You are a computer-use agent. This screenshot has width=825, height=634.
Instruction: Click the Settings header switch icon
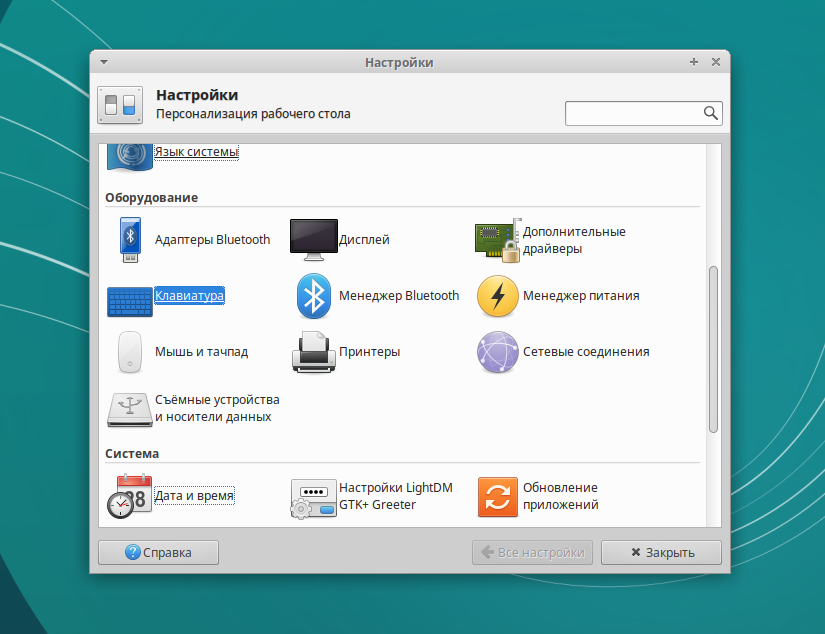120,105
